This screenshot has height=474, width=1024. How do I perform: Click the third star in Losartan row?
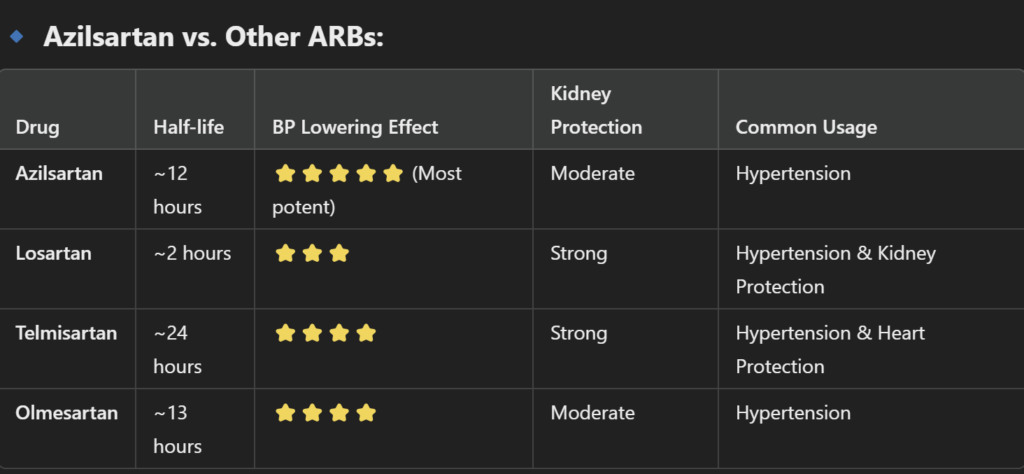(339, 253)
